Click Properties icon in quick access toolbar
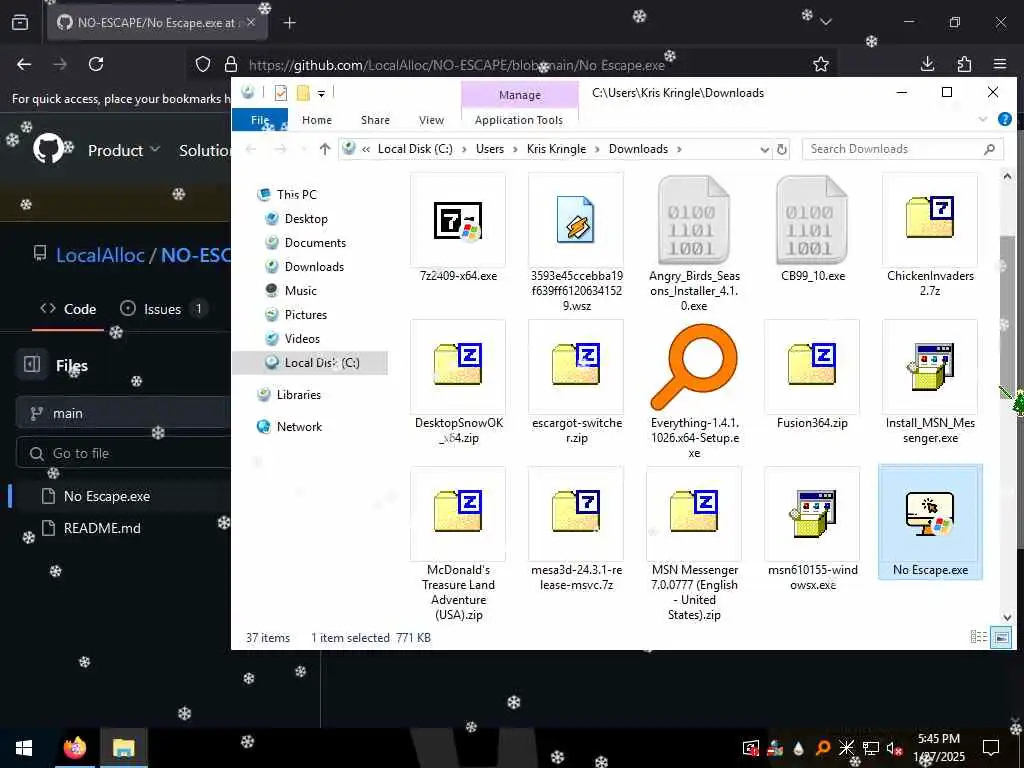This screenshot has width=1024, height=768. coord(281,93)
